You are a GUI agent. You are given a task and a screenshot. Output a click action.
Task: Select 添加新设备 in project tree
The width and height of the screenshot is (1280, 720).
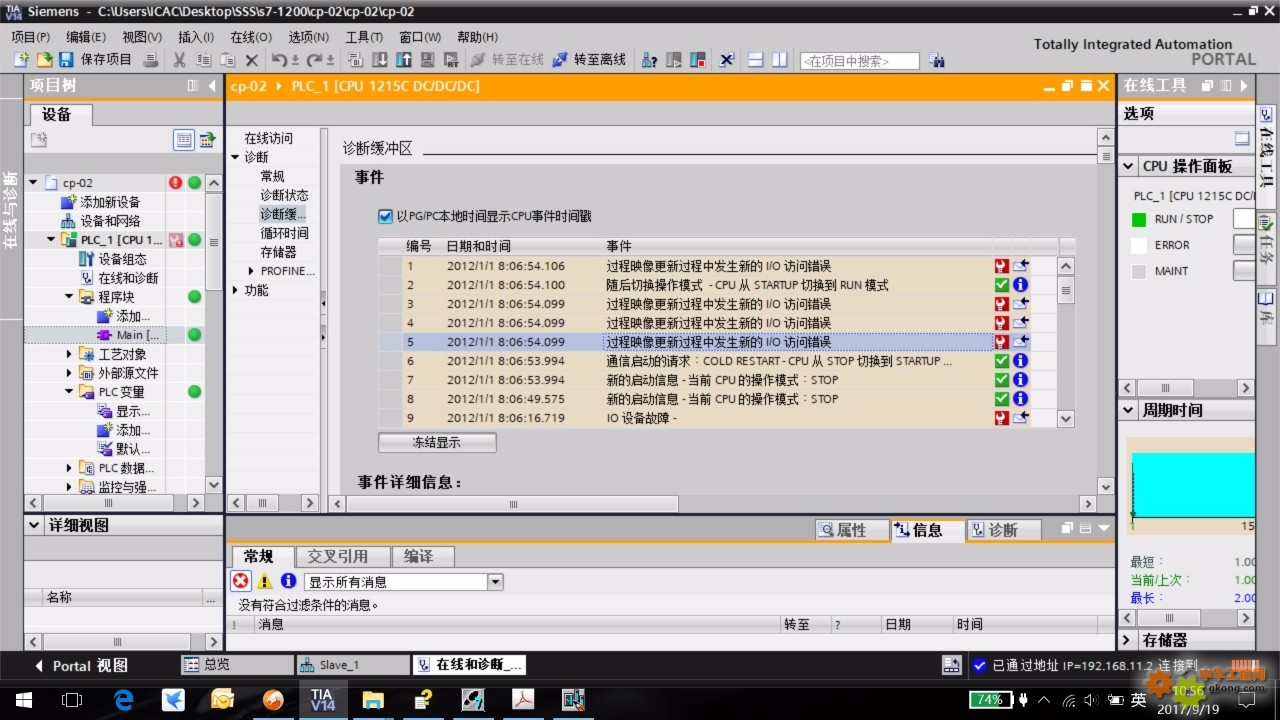coord(110,202)
